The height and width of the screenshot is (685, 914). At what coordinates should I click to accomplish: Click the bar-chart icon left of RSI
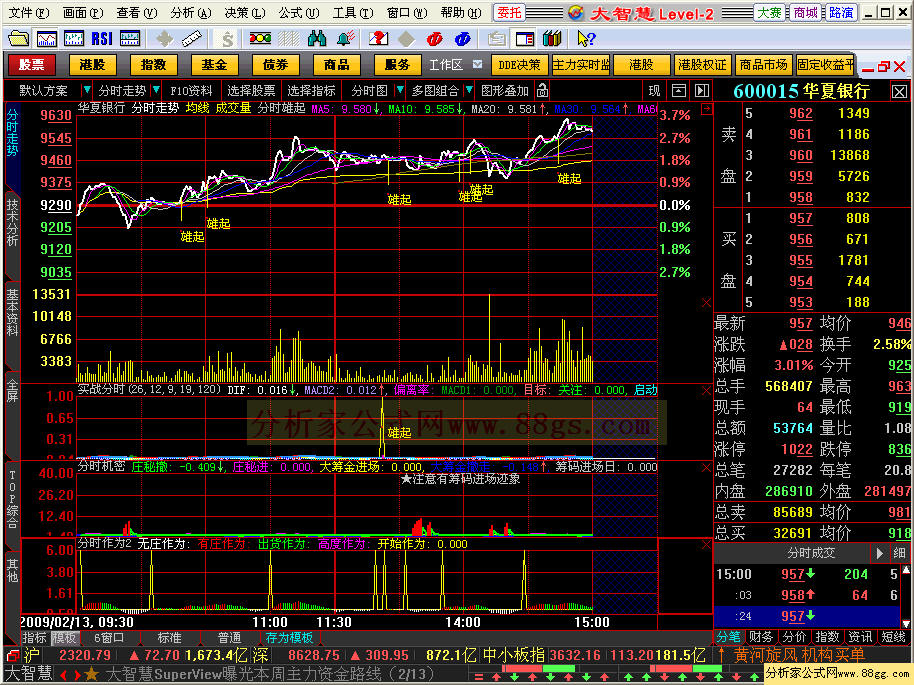[x=74, y=39]
